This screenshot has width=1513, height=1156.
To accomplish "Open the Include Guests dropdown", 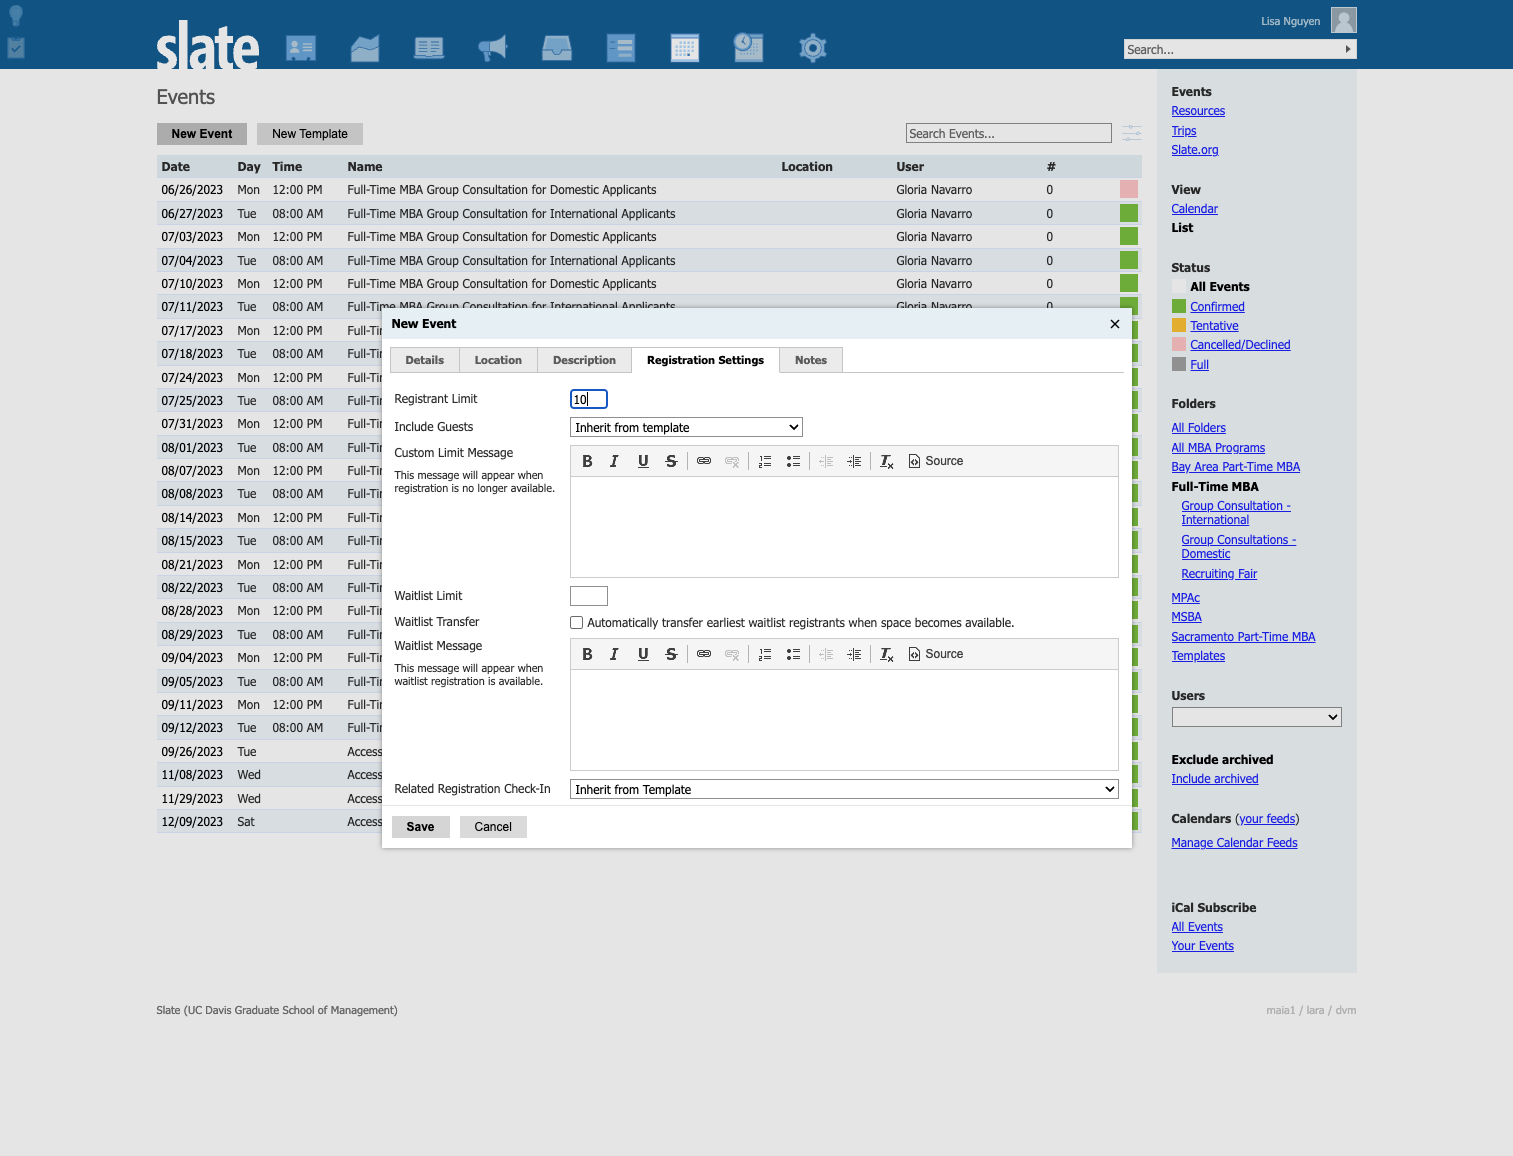I will (x=686, y=427).
